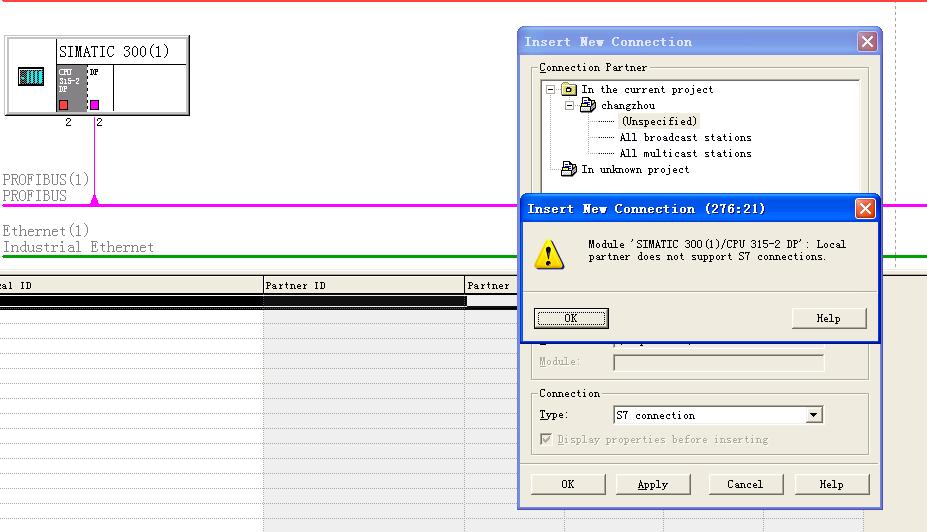Toggle 'Display properties before inserting' checkbox

coord(546,439)
